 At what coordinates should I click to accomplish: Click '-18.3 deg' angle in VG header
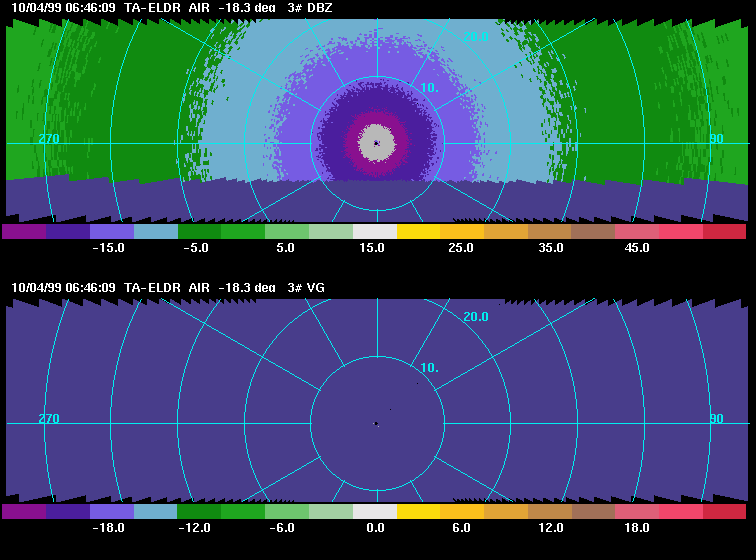click(x=247, y=287)
